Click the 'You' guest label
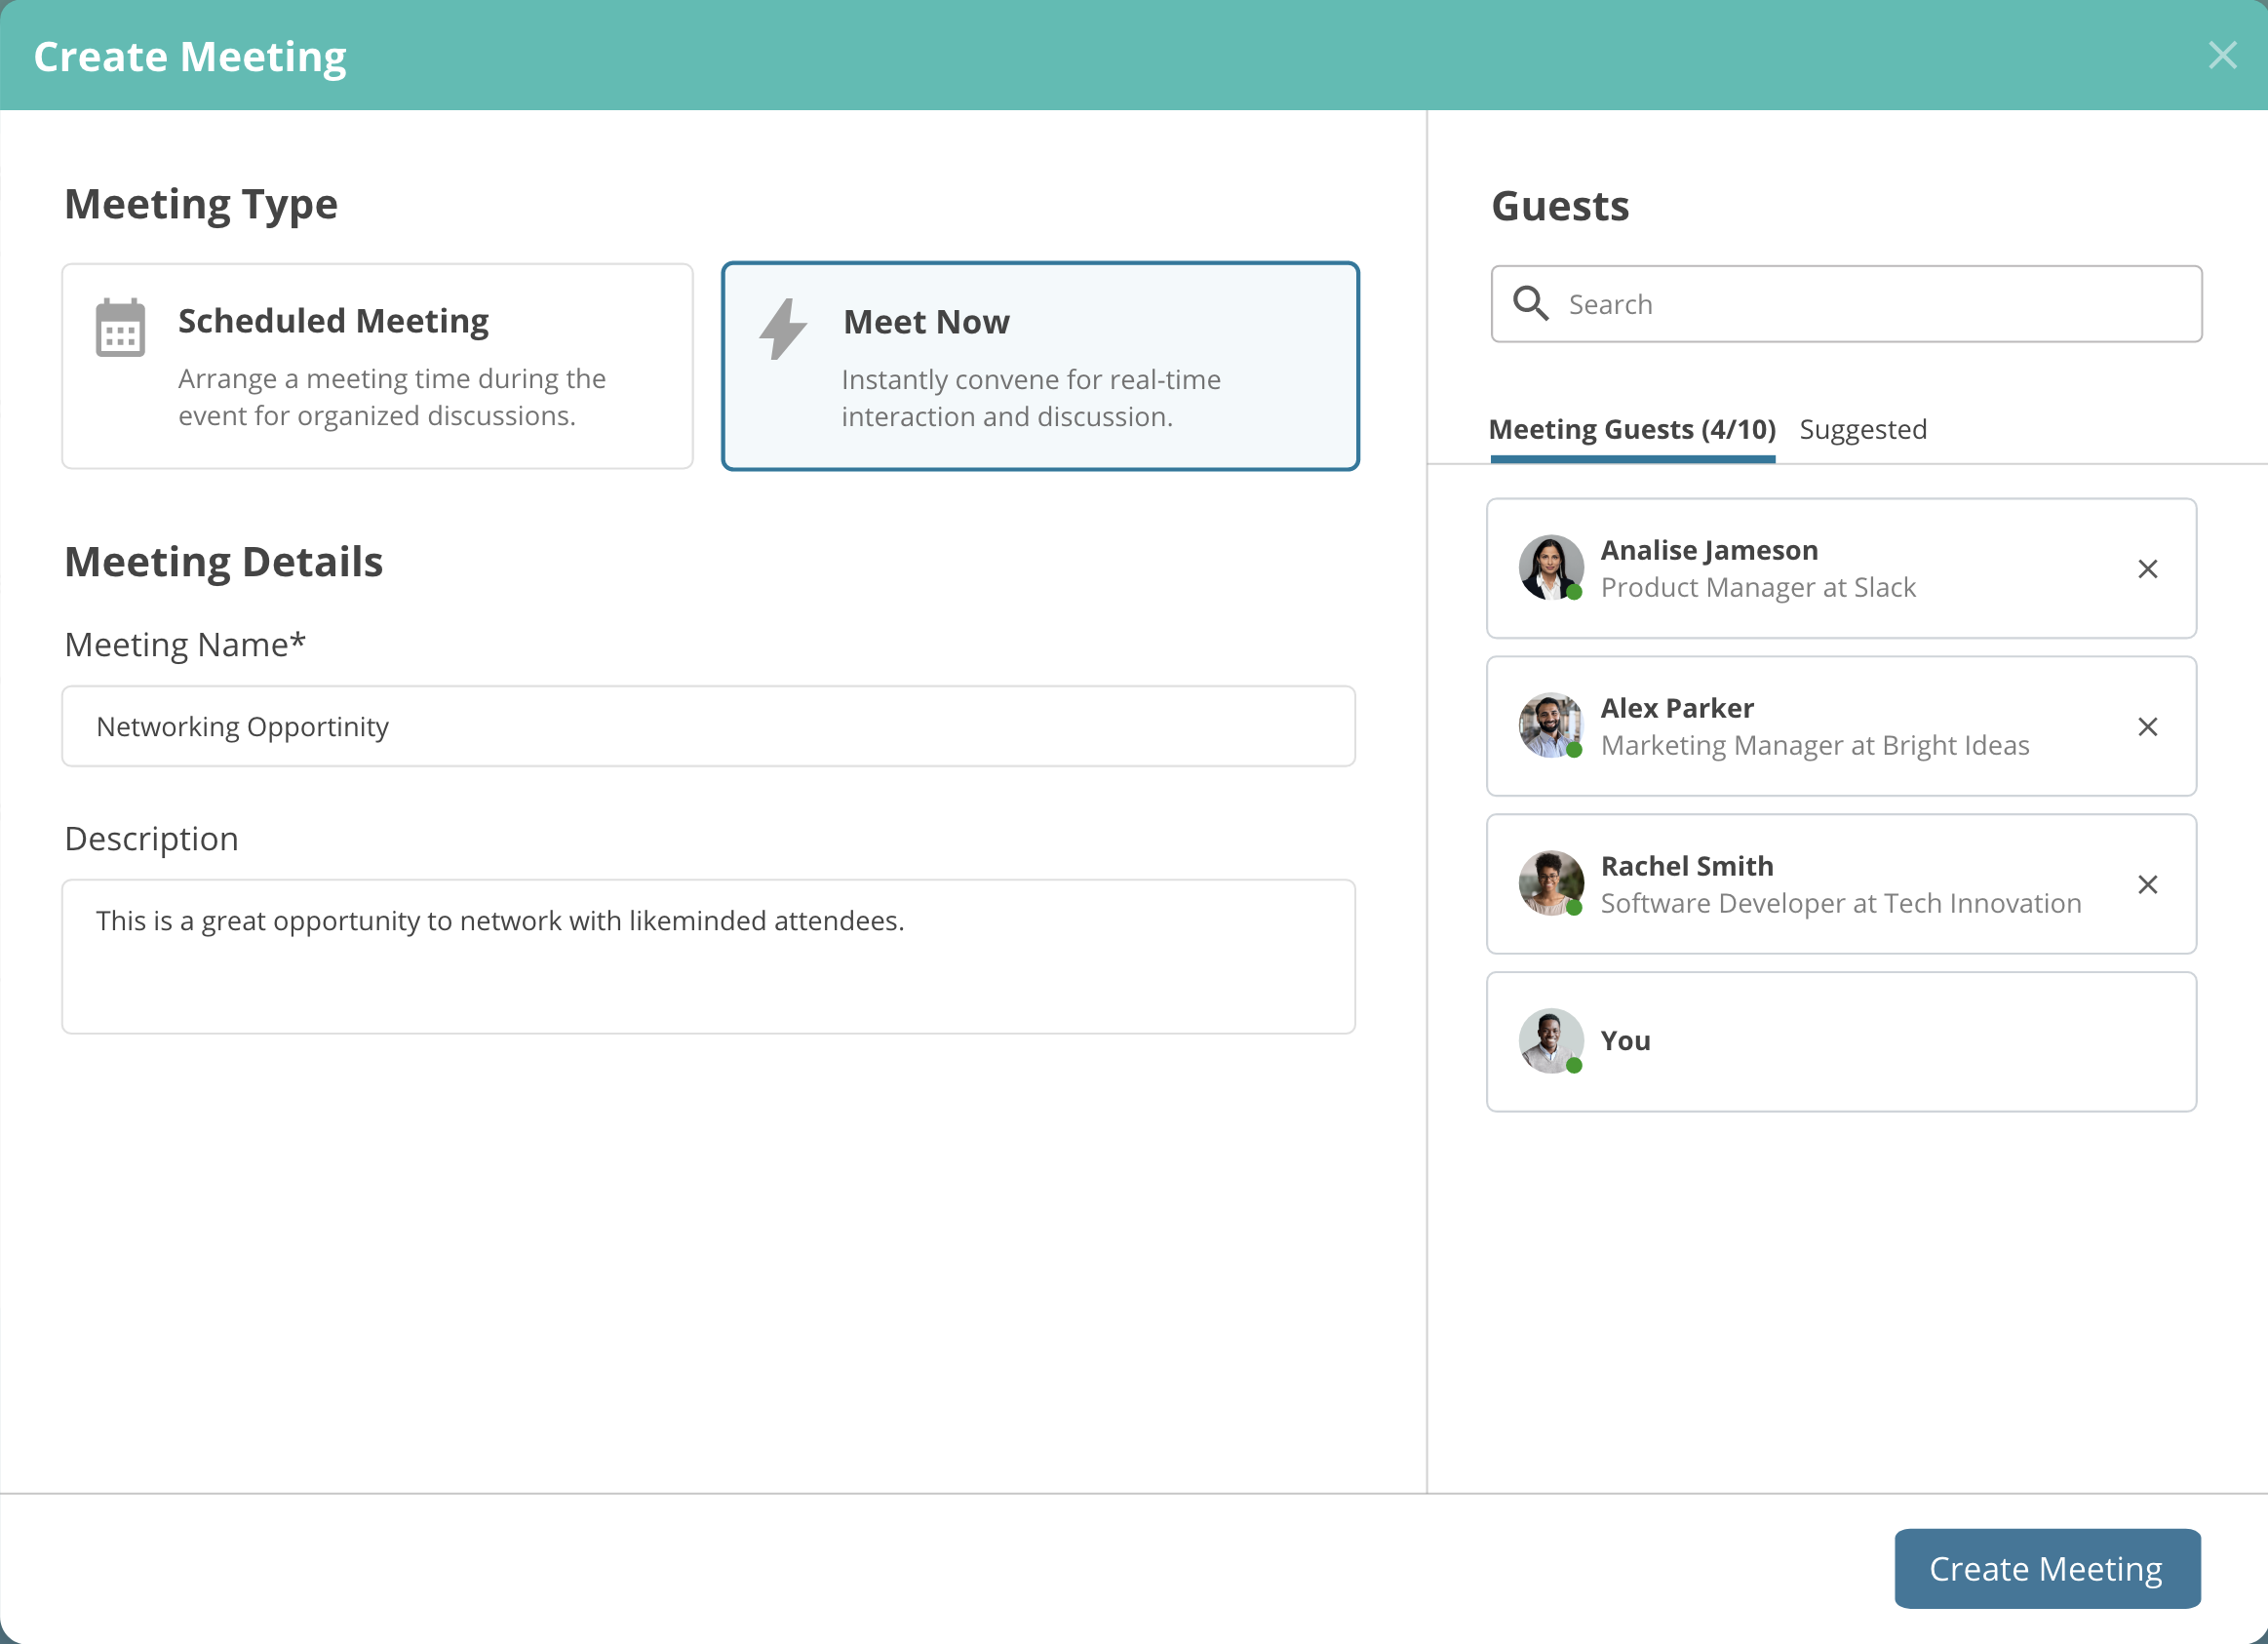 [1625, 1041]
